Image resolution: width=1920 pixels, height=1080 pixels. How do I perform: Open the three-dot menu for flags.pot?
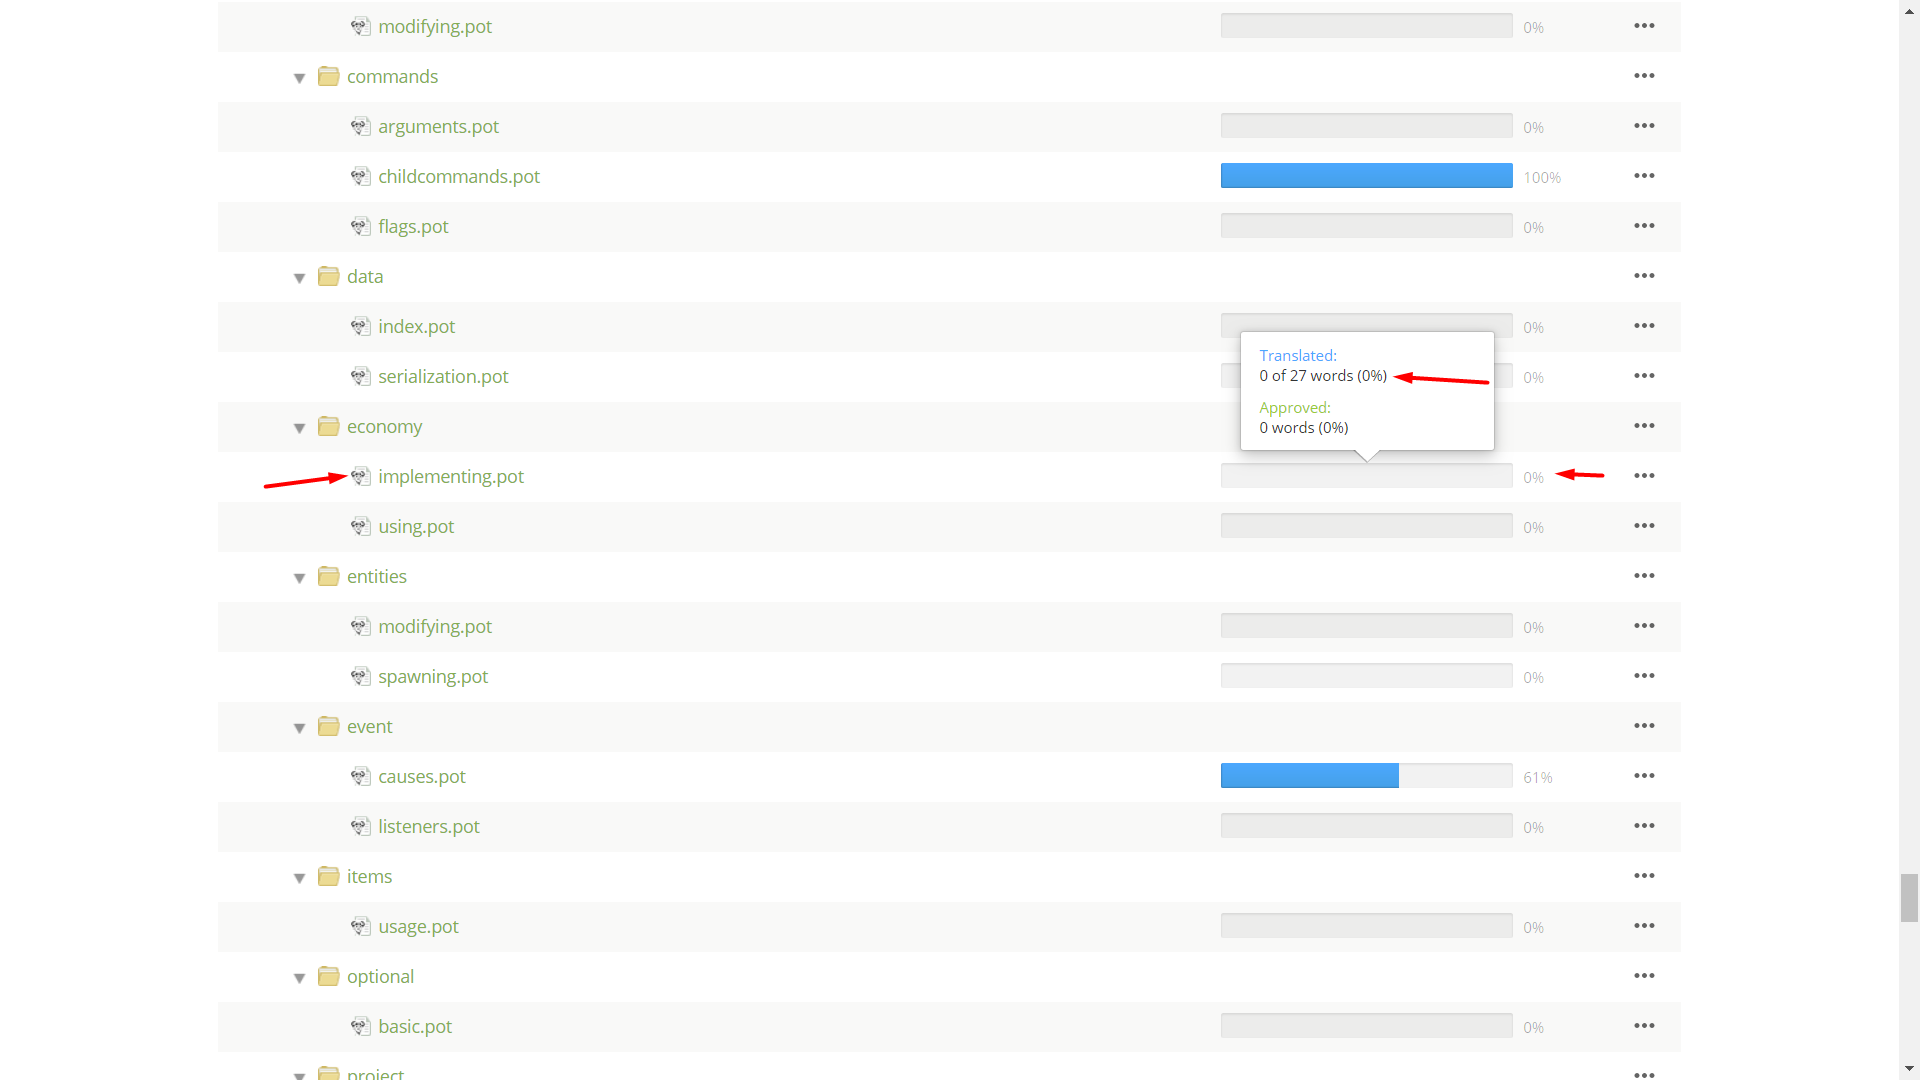tap(1644, 226)
